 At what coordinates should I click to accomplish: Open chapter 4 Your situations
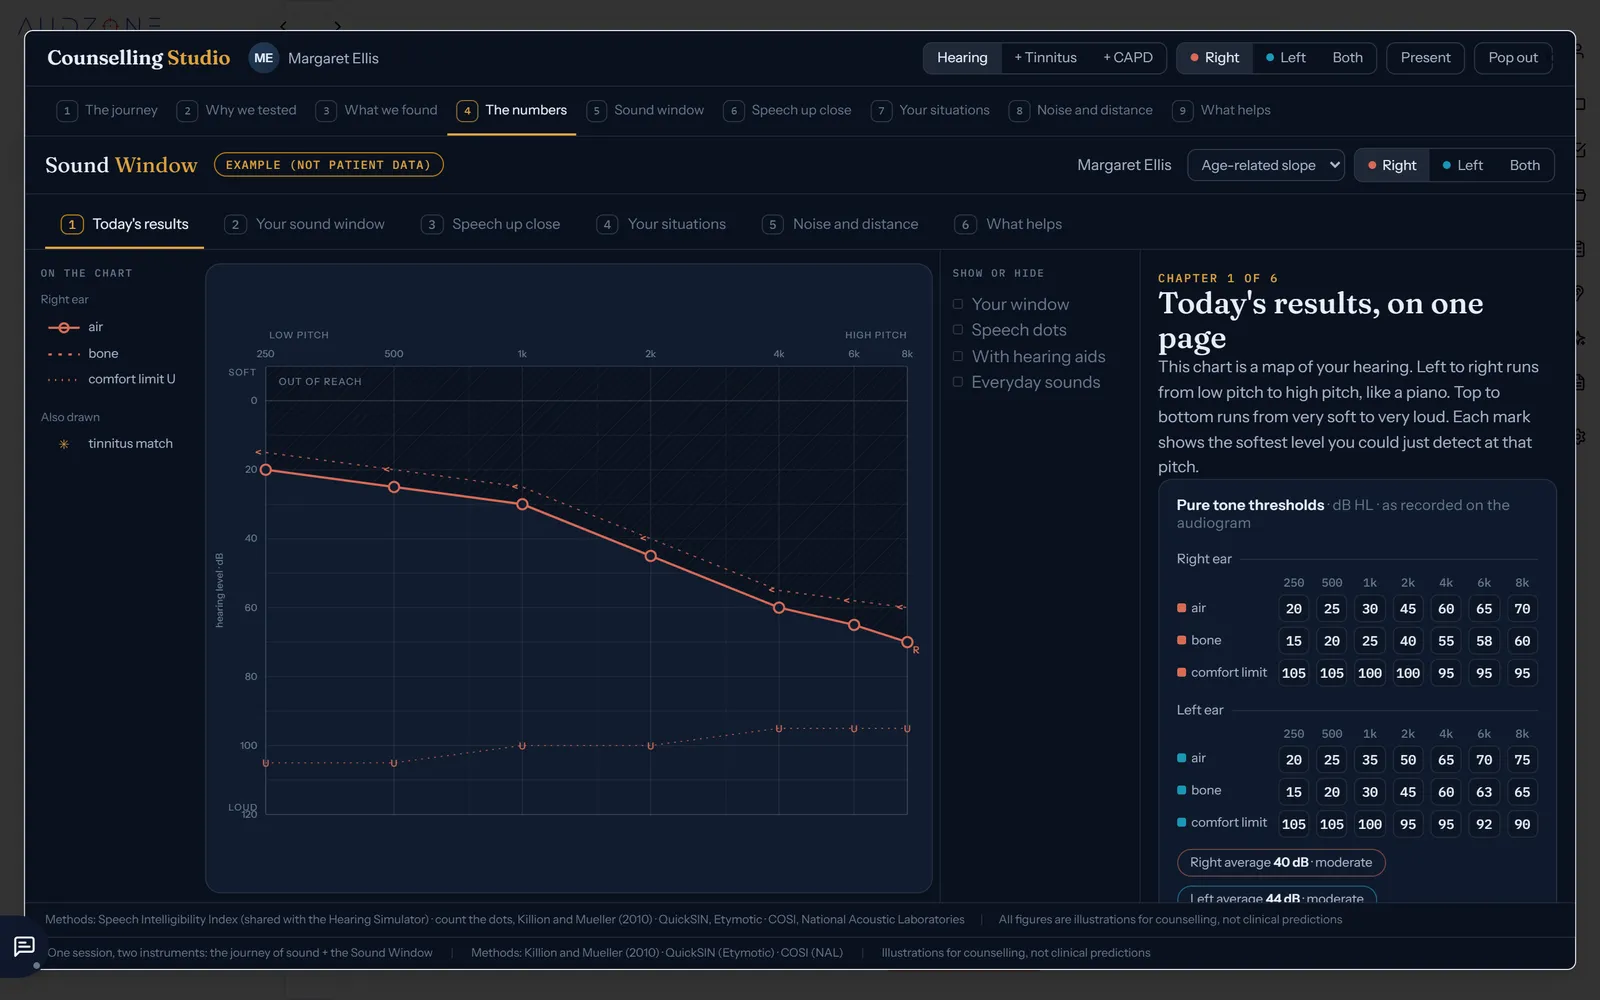[x=662, y=224]
